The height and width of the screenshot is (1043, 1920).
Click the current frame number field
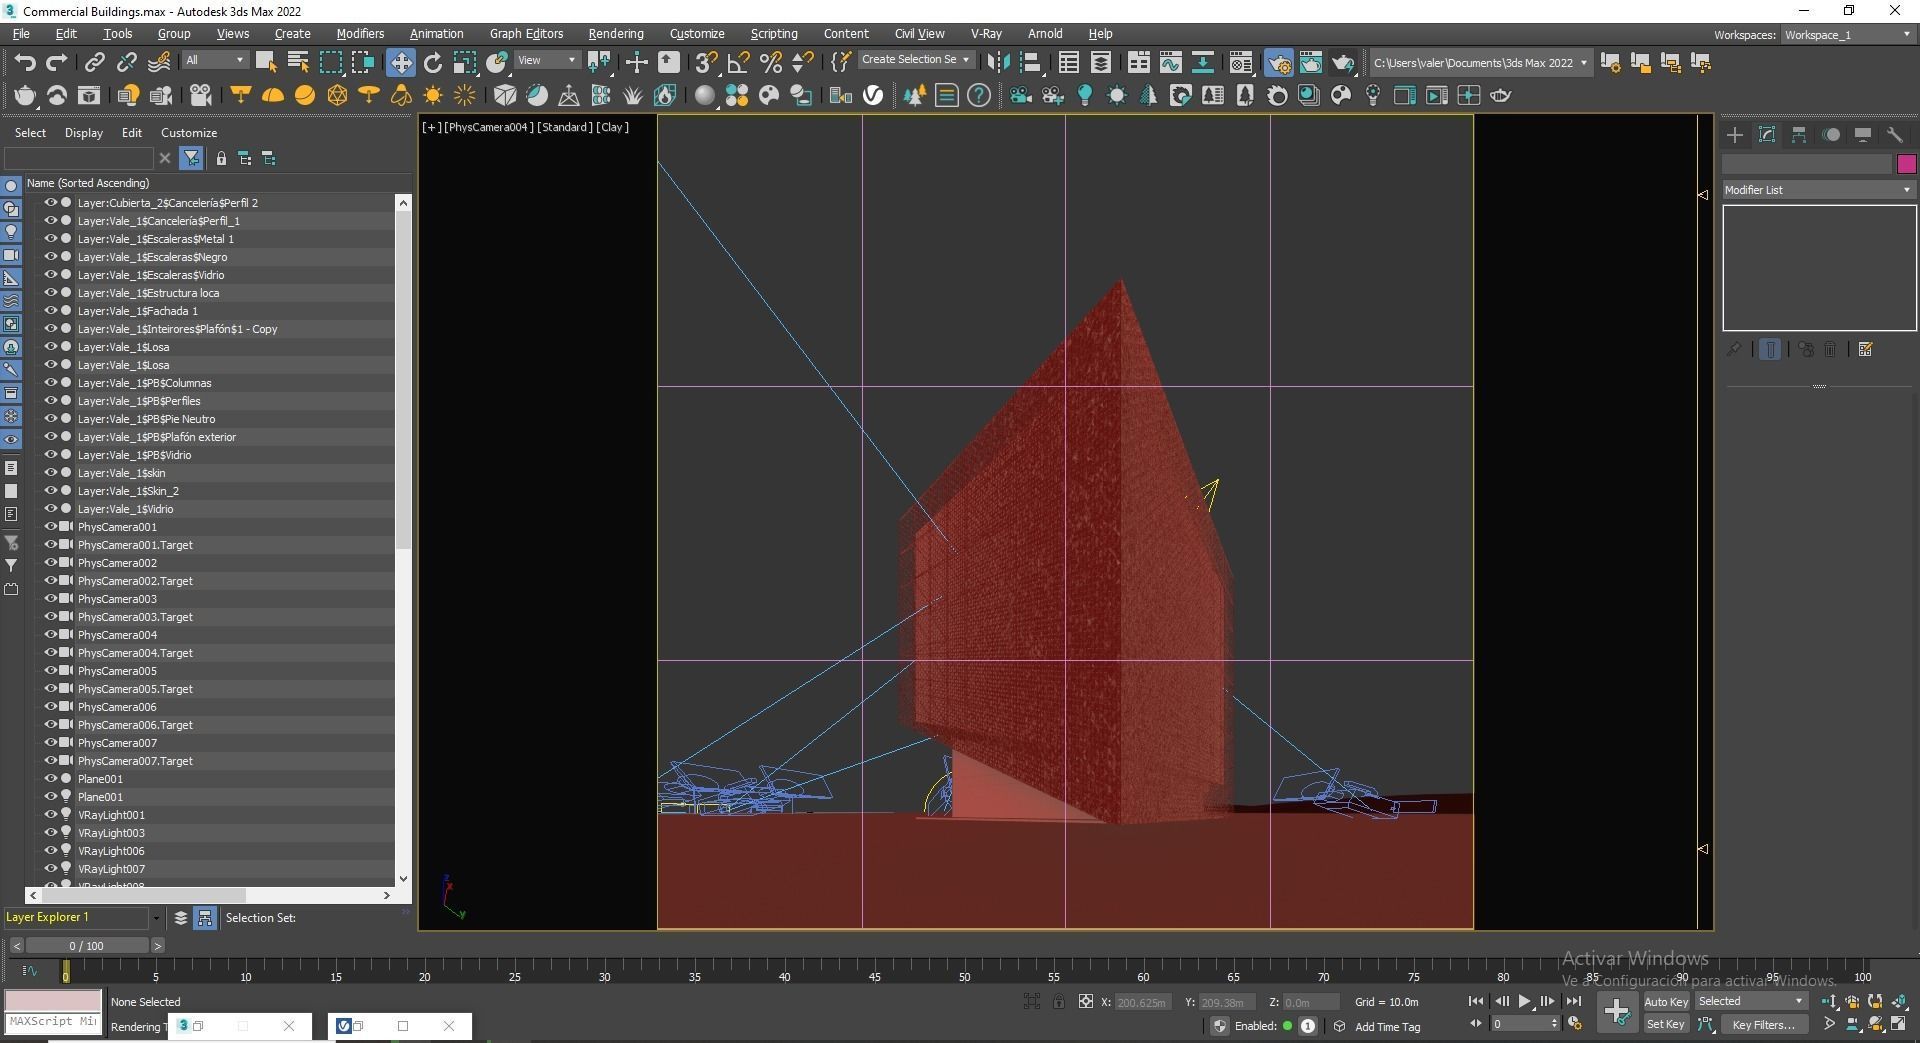click(x=1520, y=1024)
